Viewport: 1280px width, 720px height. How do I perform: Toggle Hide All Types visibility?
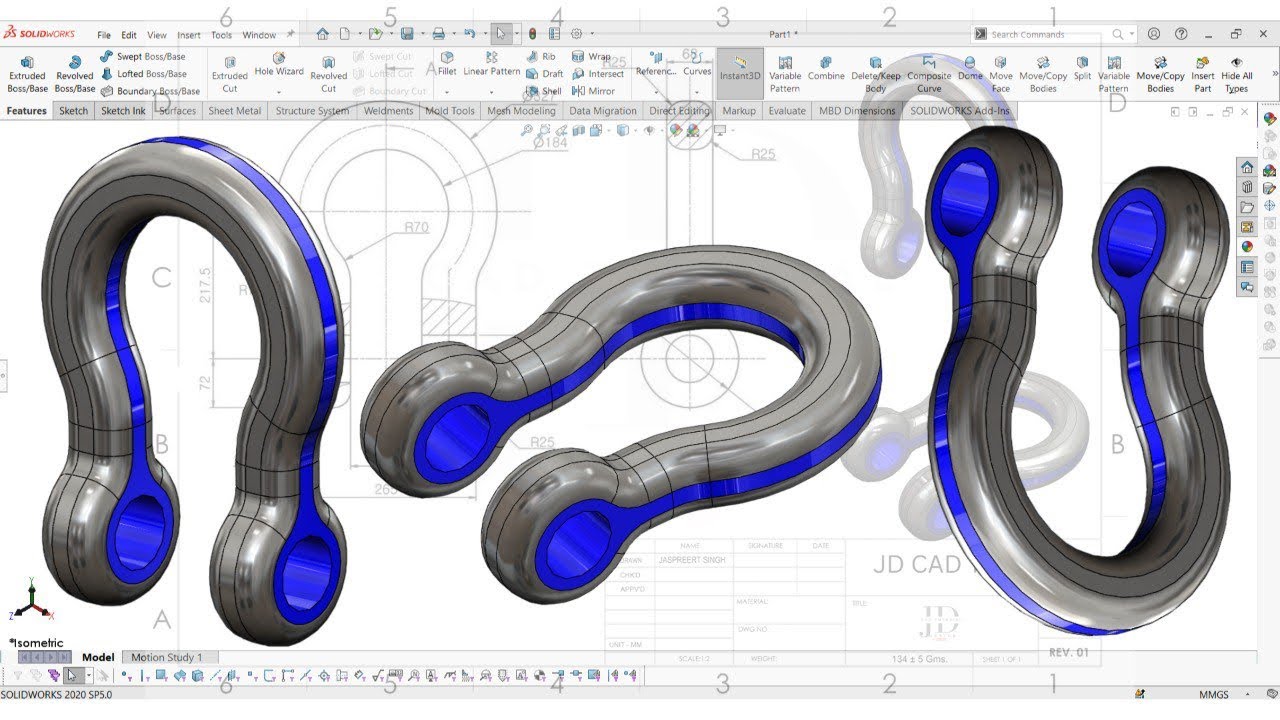(x=1237, y=75)
